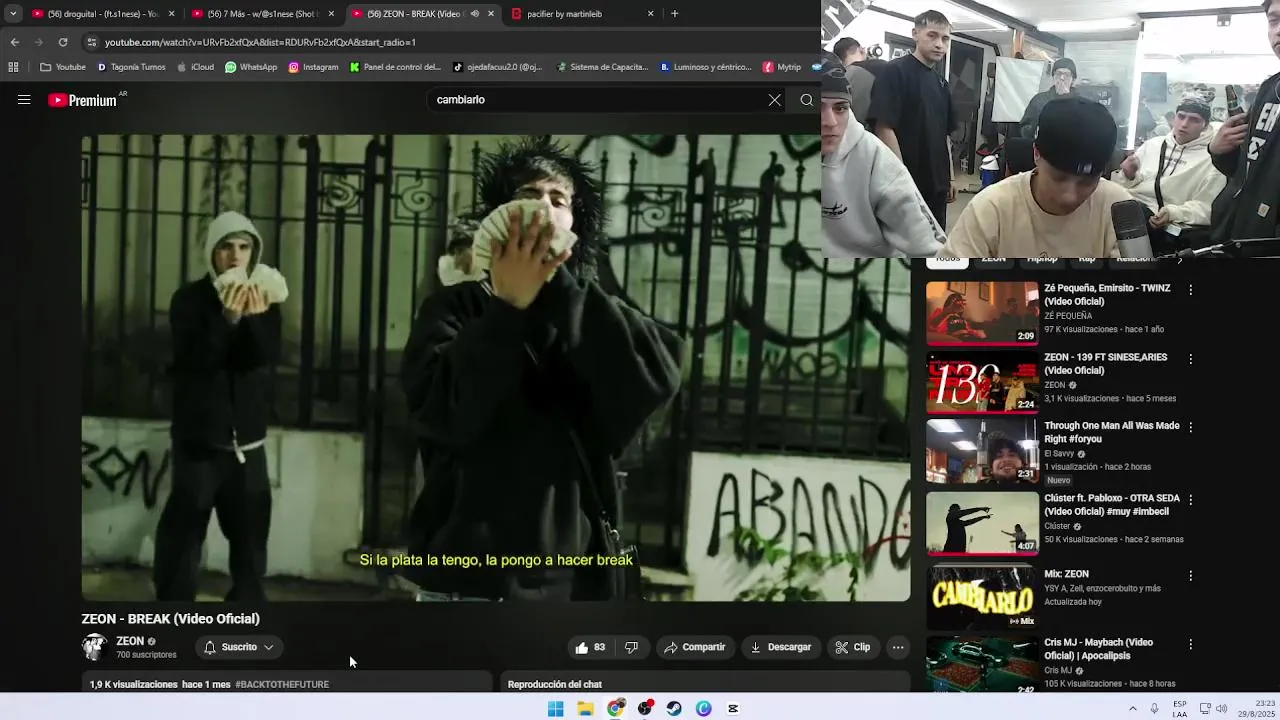Reload the page
This screenshot has height=720, width=1280.
[x=63, y=42]
